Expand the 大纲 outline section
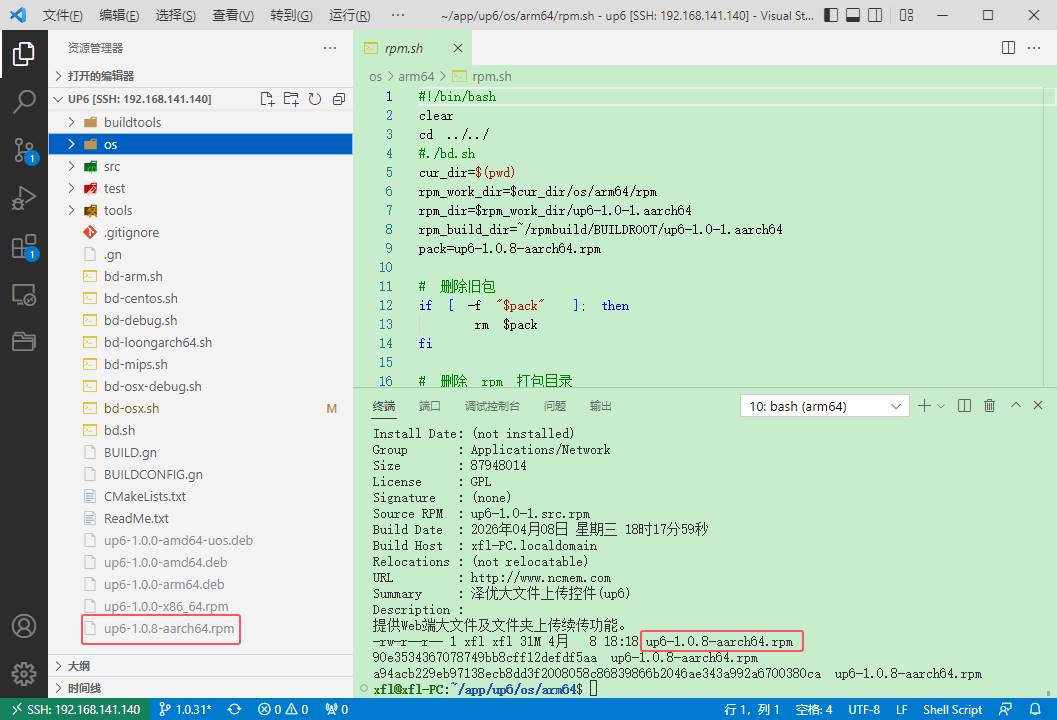The height and width of the screenshot is (720, 1057). 79,666
